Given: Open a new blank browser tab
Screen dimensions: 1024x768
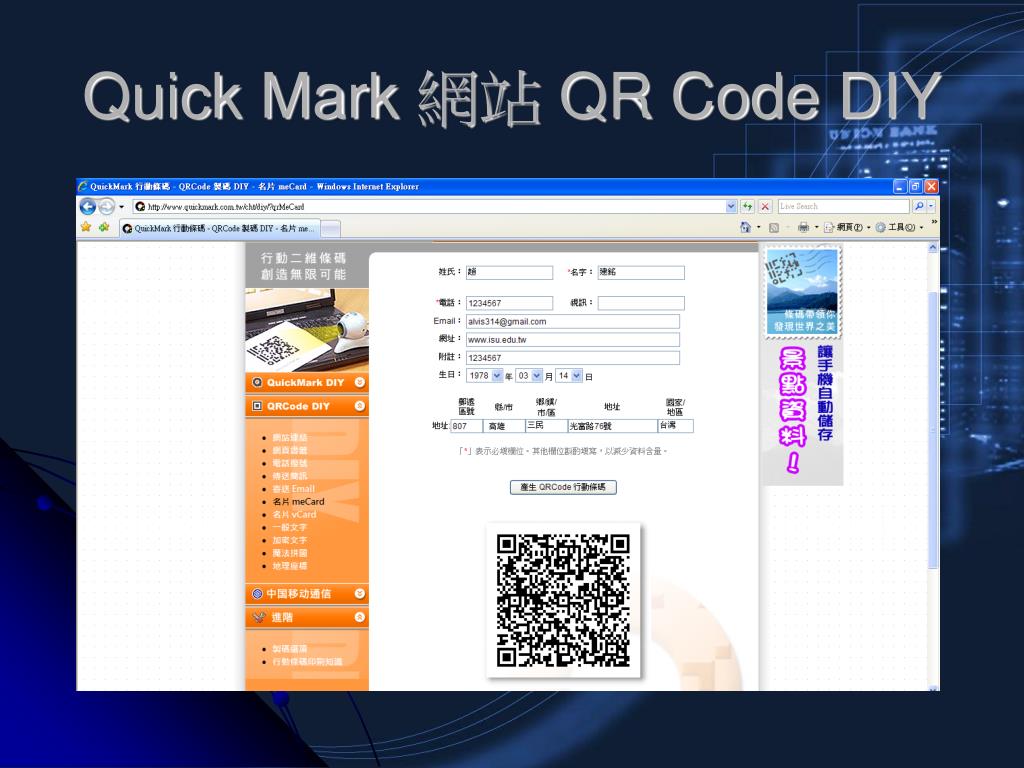Looking at the screenshot, I should point(330,229).
